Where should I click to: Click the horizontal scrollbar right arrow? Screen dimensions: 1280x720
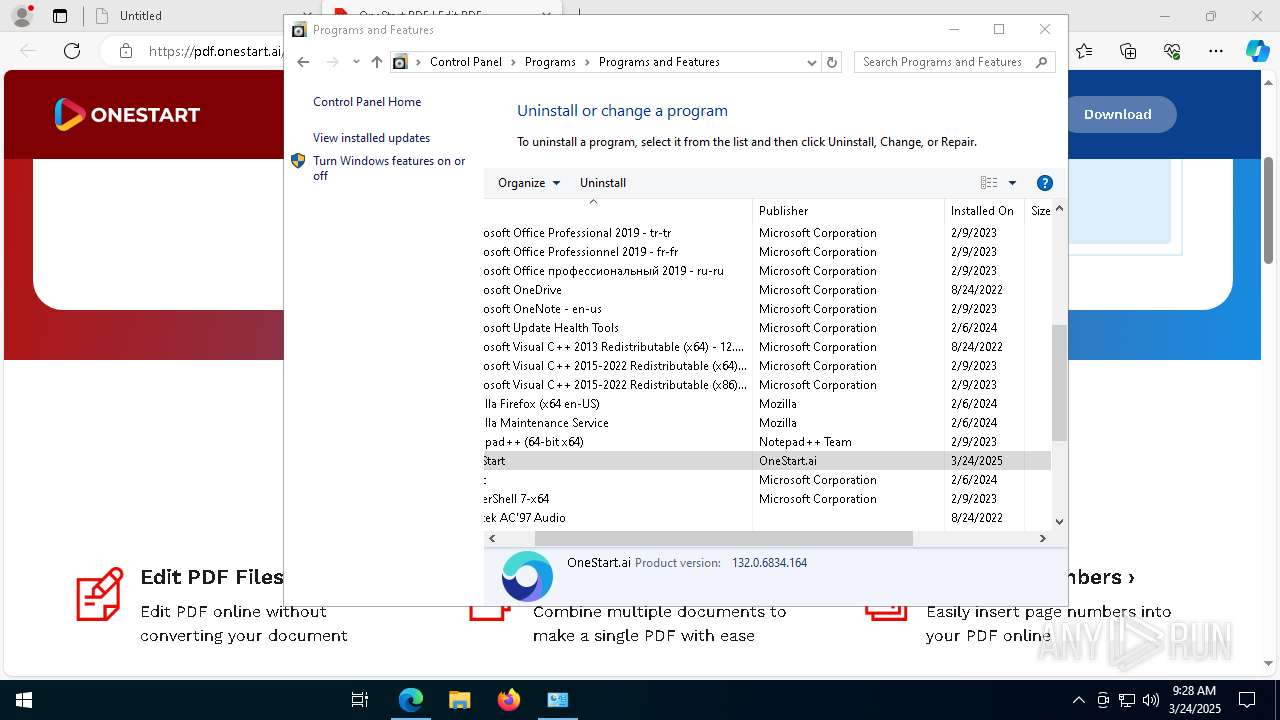tap(1042, 538)
